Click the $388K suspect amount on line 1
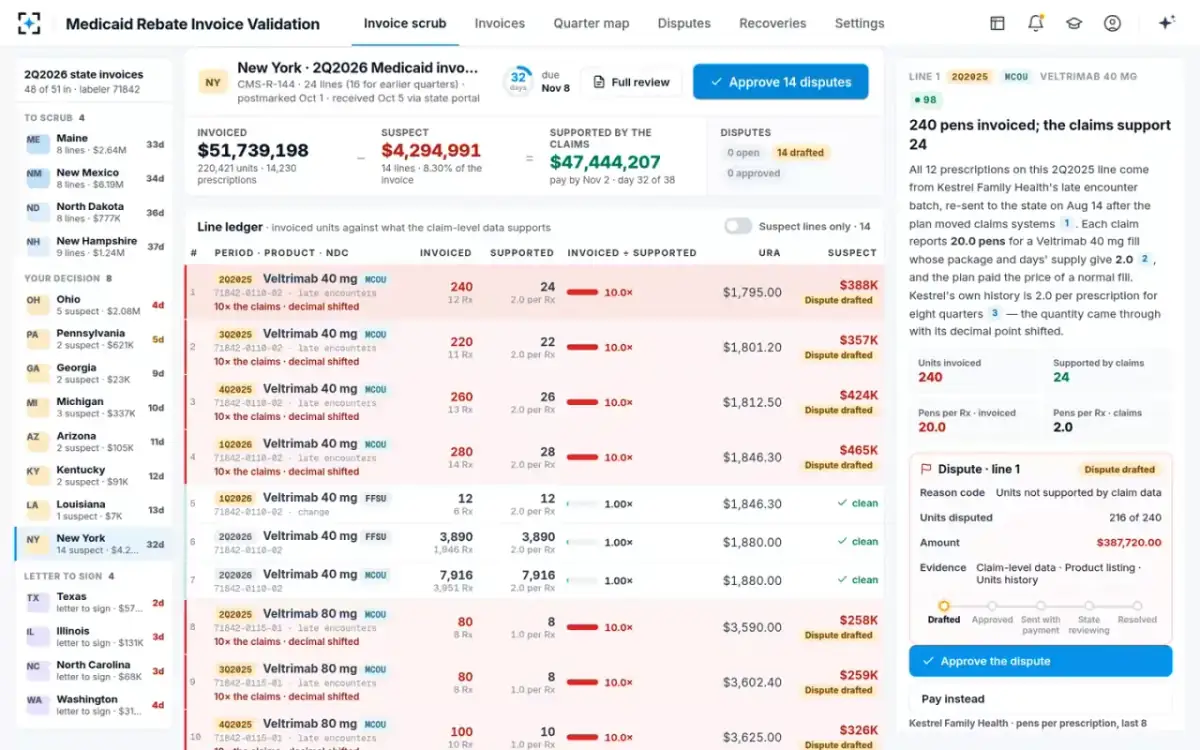1200x750 pixels. pyautogui.click(x=858, y=285)
